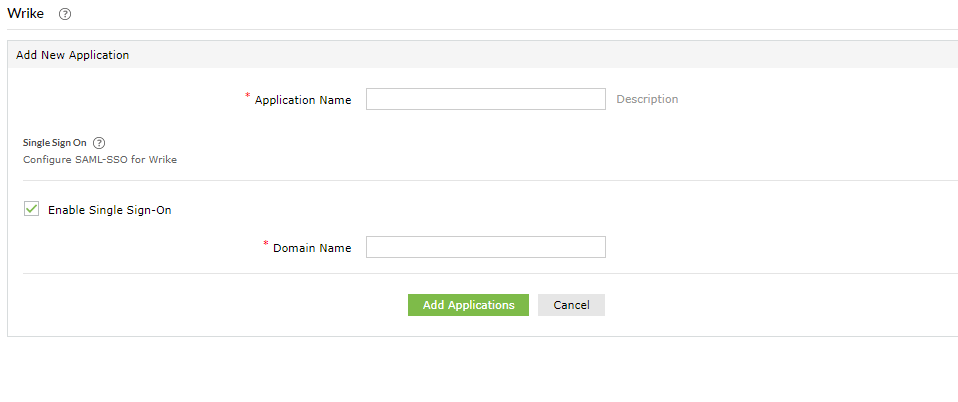Viewport: 958px width, 402px height.
Task: Click the red asterisk beside Application Name
Action: pos(248,96)
